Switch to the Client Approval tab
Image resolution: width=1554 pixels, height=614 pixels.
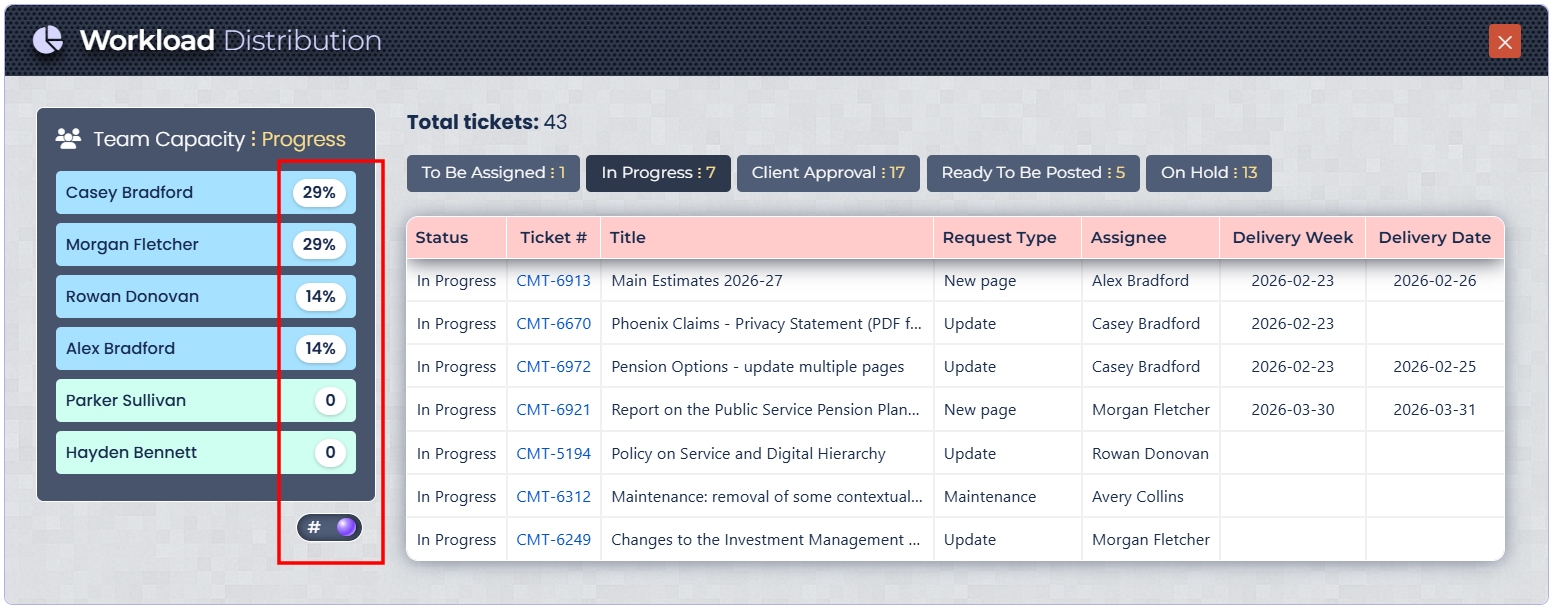tap(828, 173)
